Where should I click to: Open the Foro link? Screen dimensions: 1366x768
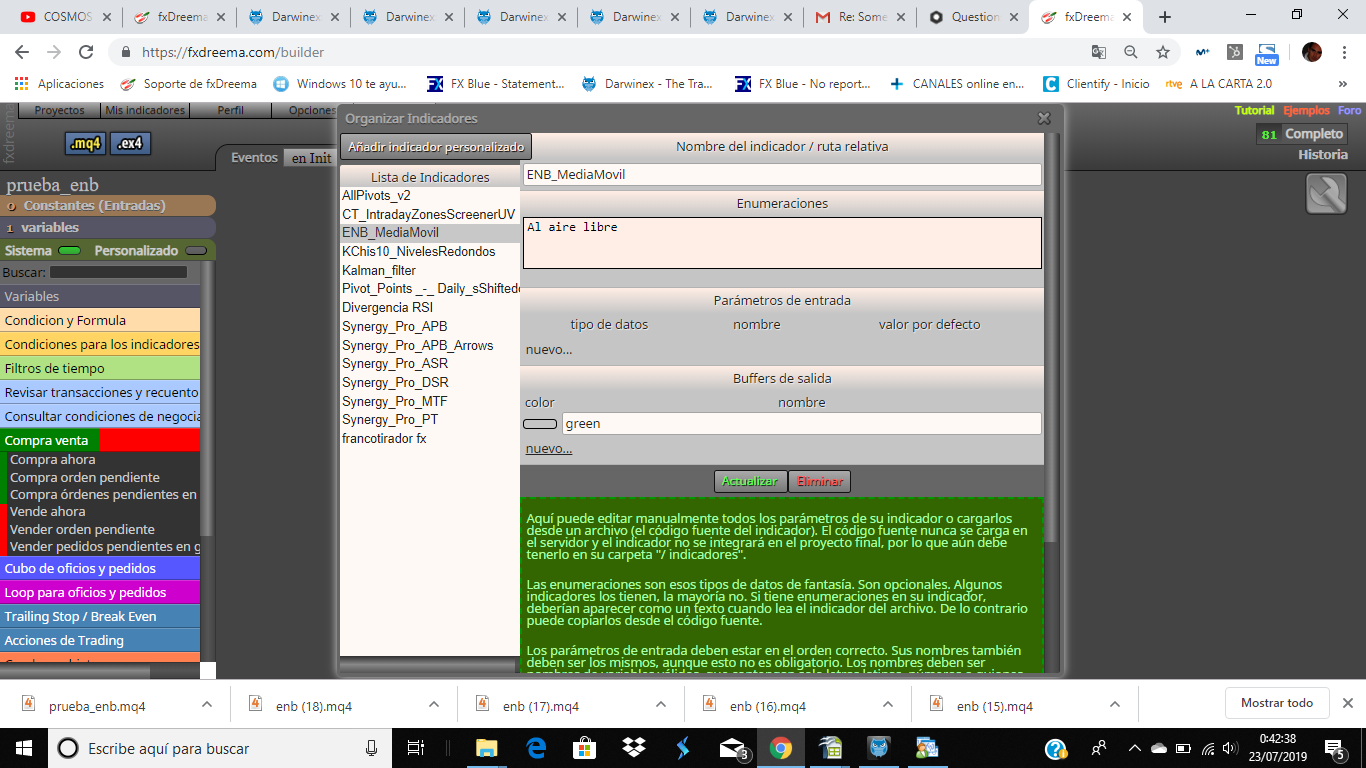(1349, 111)
